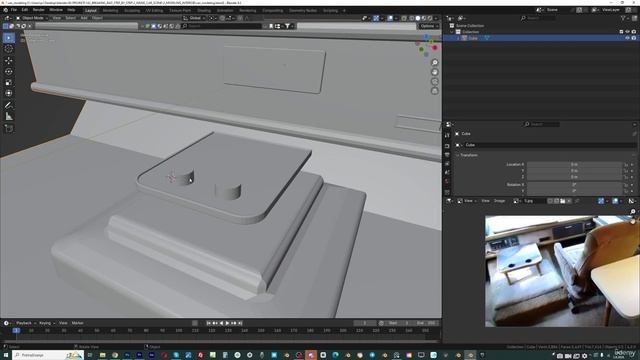Toggle Cube render camera icon in outliner
The image size is (640, 360).
coord(633,38)
